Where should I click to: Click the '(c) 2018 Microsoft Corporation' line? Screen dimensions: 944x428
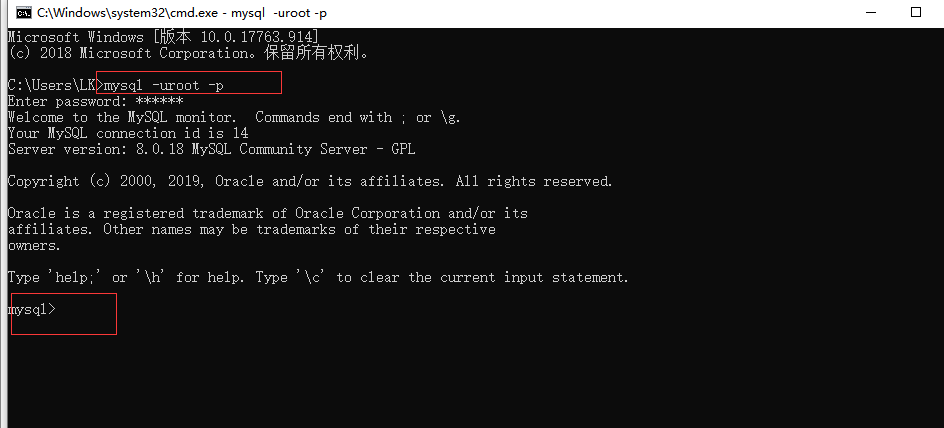tap(188, 53)
